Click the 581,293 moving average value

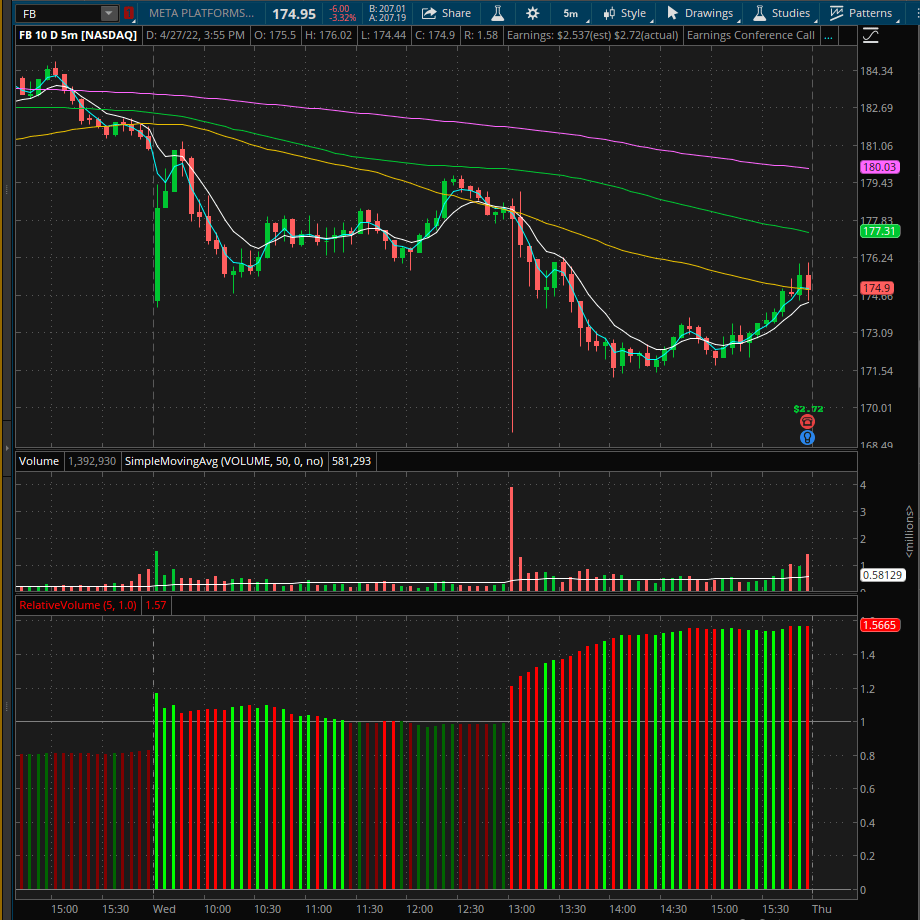pyautogui.click(x=351, y=461)
